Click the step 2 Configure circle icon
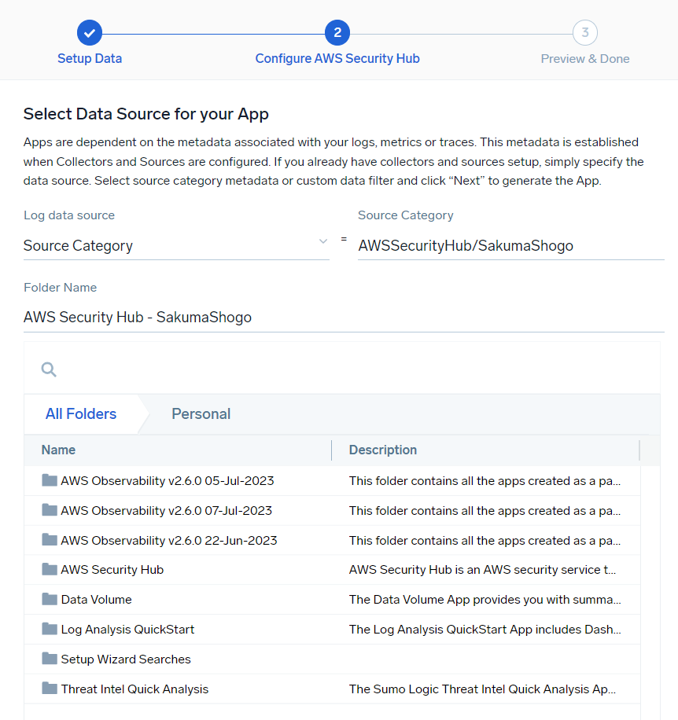The width and height of the screenshot is (678, 720). pos(337,33)
